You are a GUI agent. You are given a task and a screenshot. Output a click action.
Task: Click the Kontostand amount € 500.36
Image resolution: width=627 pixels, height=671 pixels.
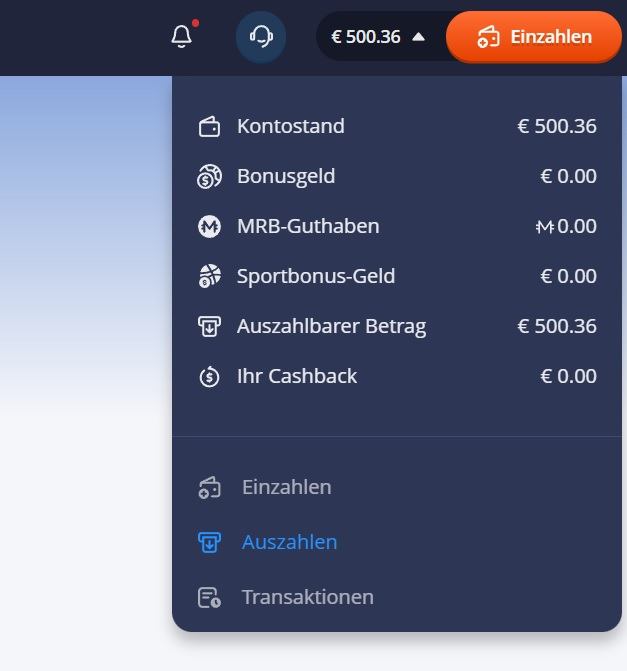[x=557, y=127]
